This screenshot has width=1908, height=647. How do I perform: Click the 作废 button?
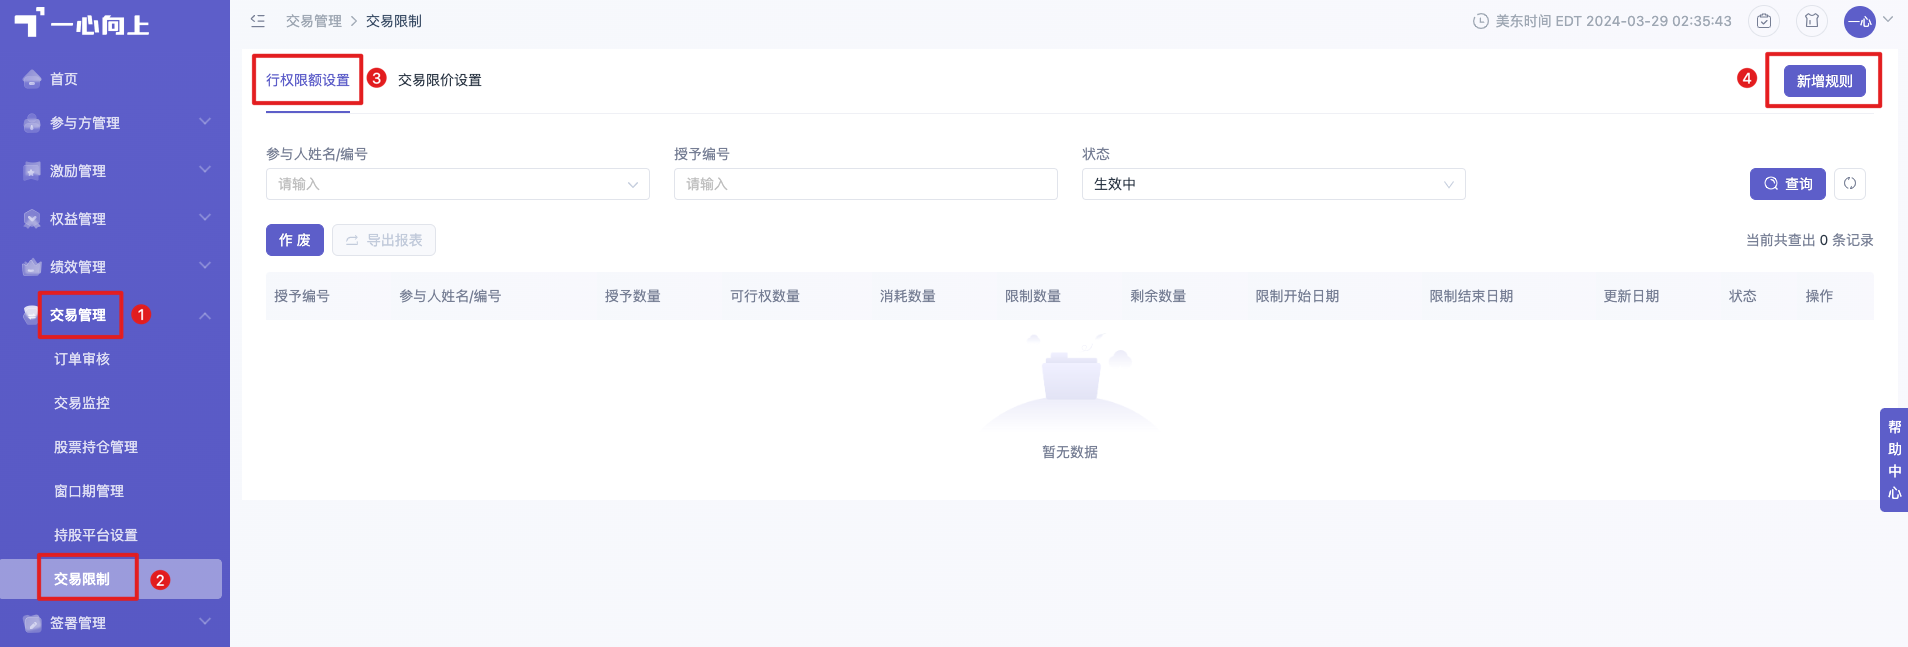click(295, 240)
